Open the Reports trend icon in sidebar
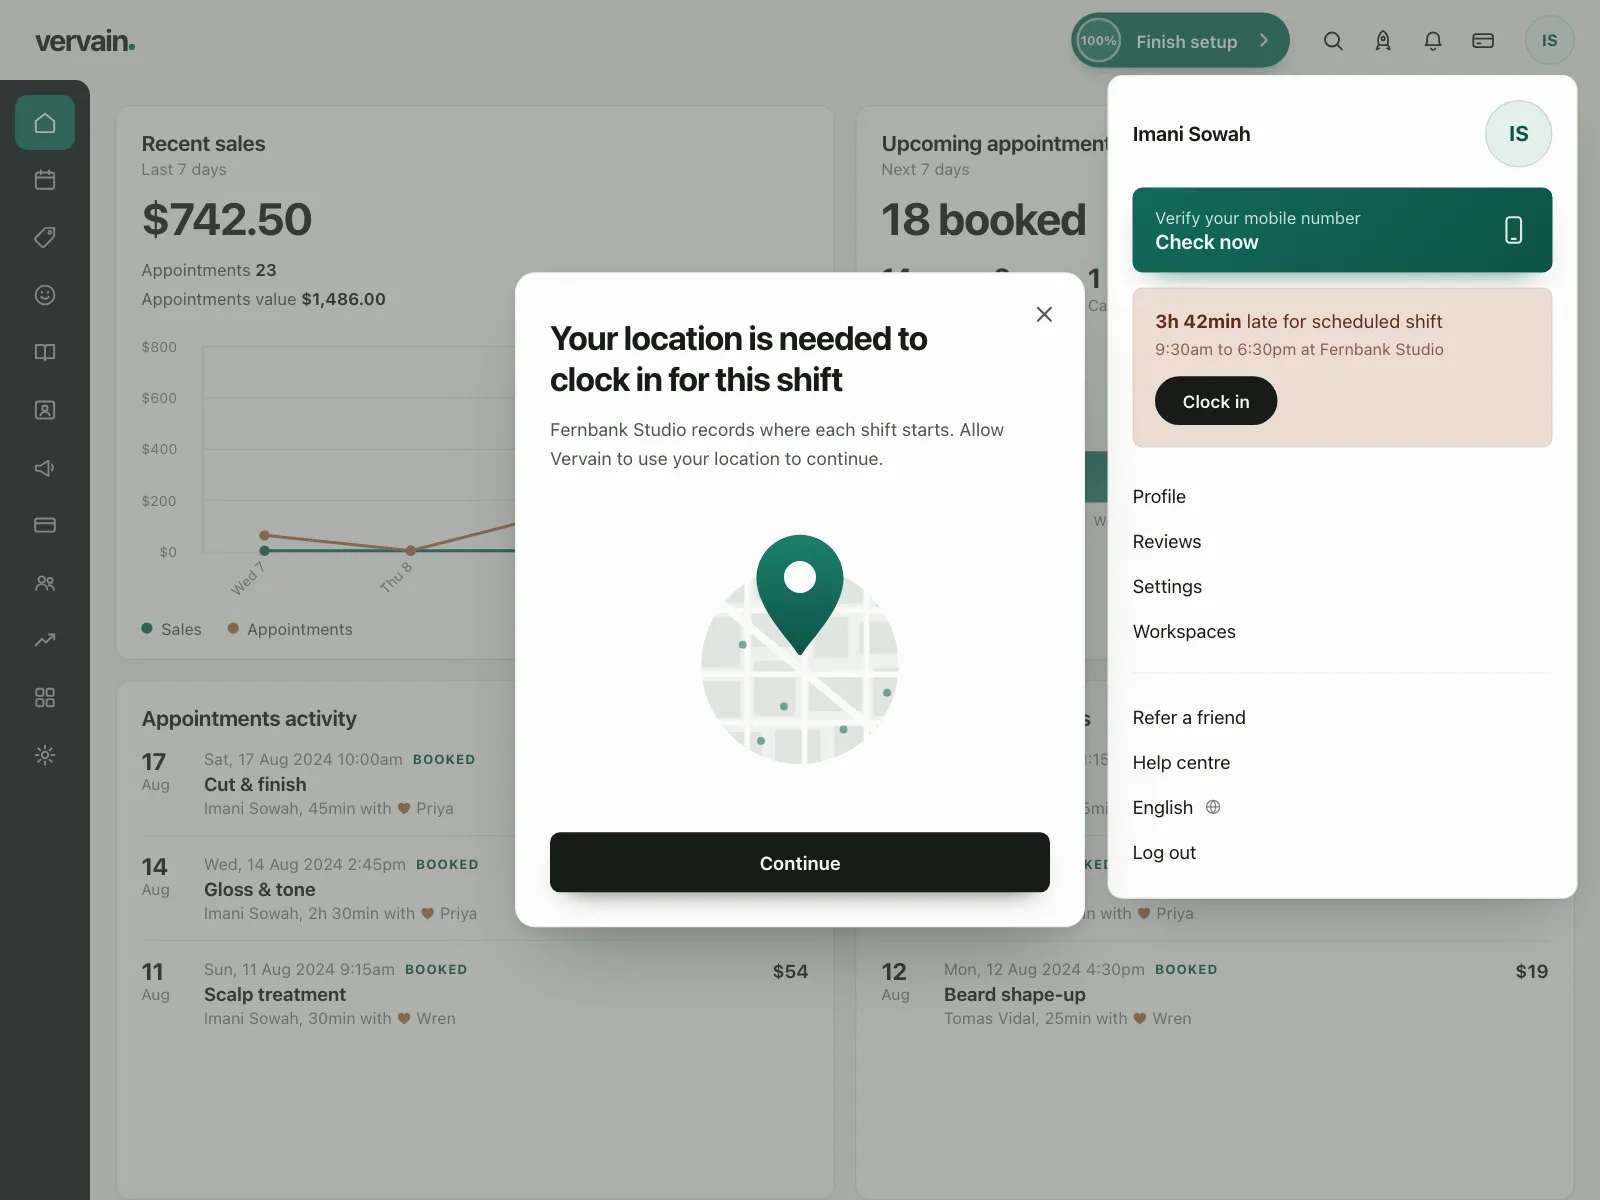This screenshot has height=1200, width=1600. pos(45,640)
